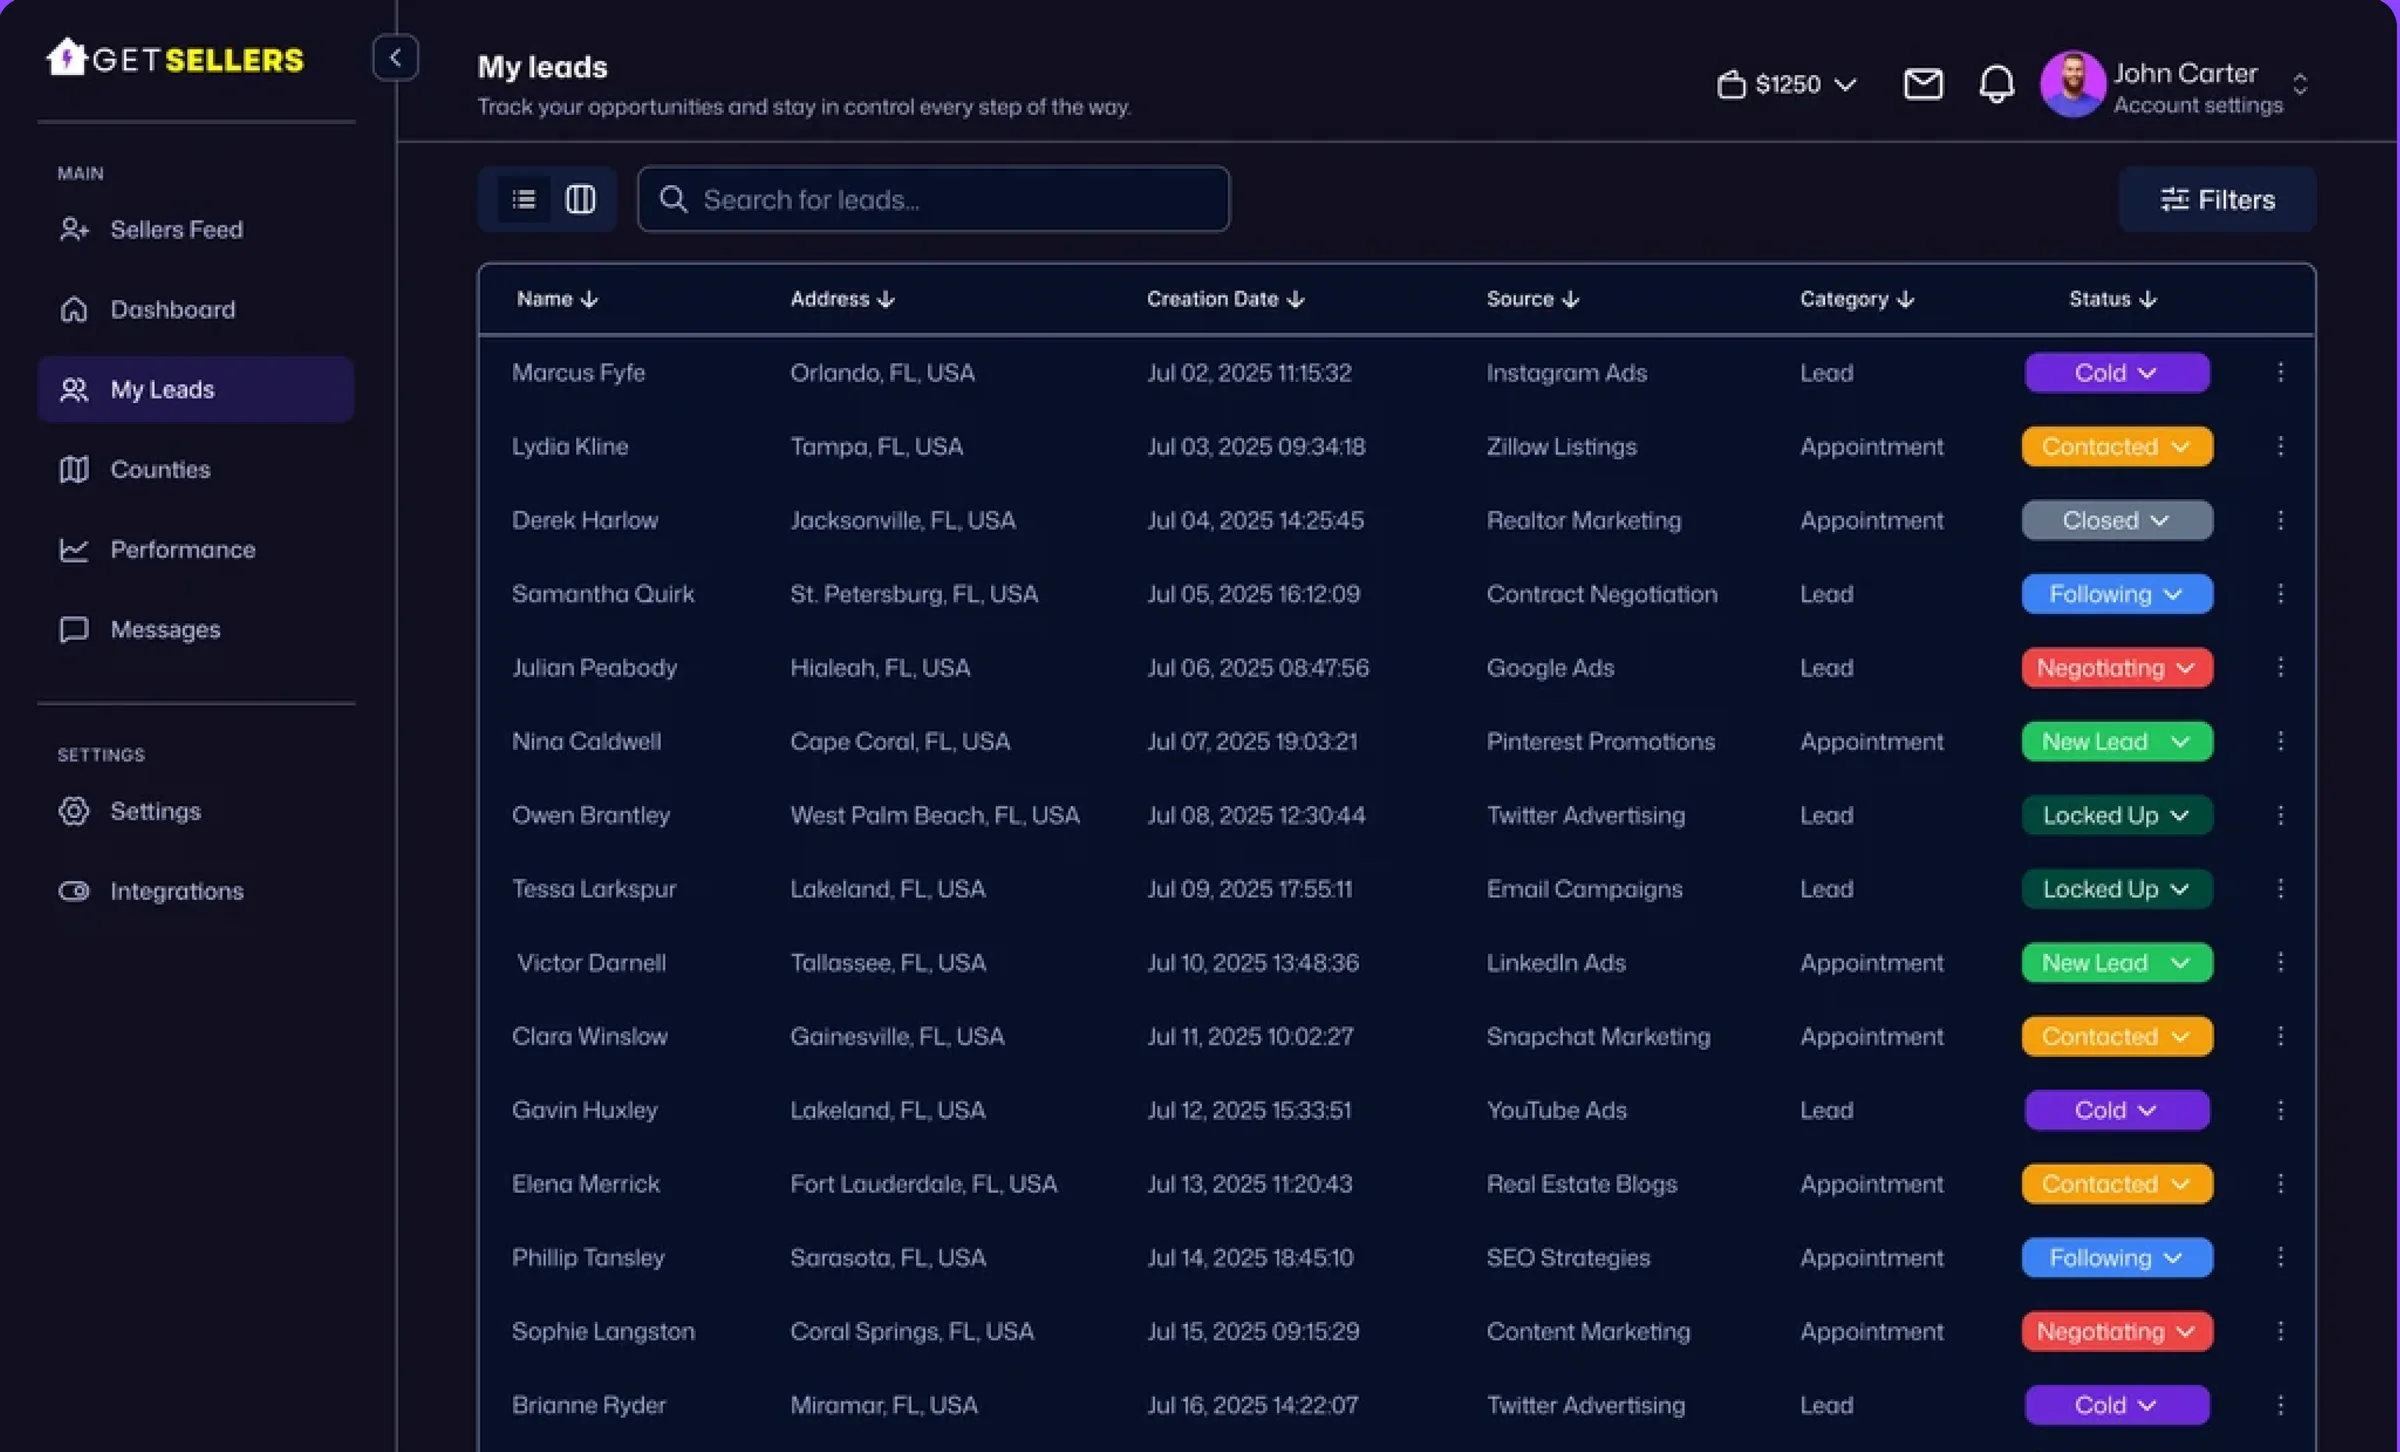Open more options for Marcus Fyfe row

[2280, 372]
